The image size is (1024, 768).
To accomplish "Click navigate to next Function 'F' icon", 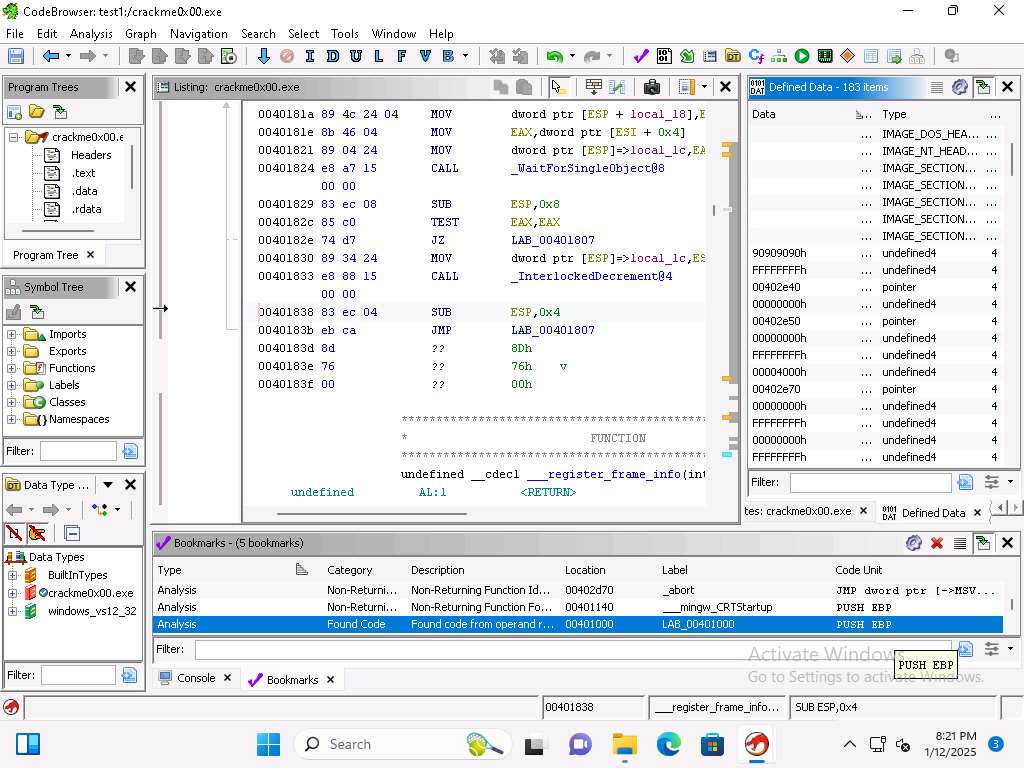I will coord(402,57).
